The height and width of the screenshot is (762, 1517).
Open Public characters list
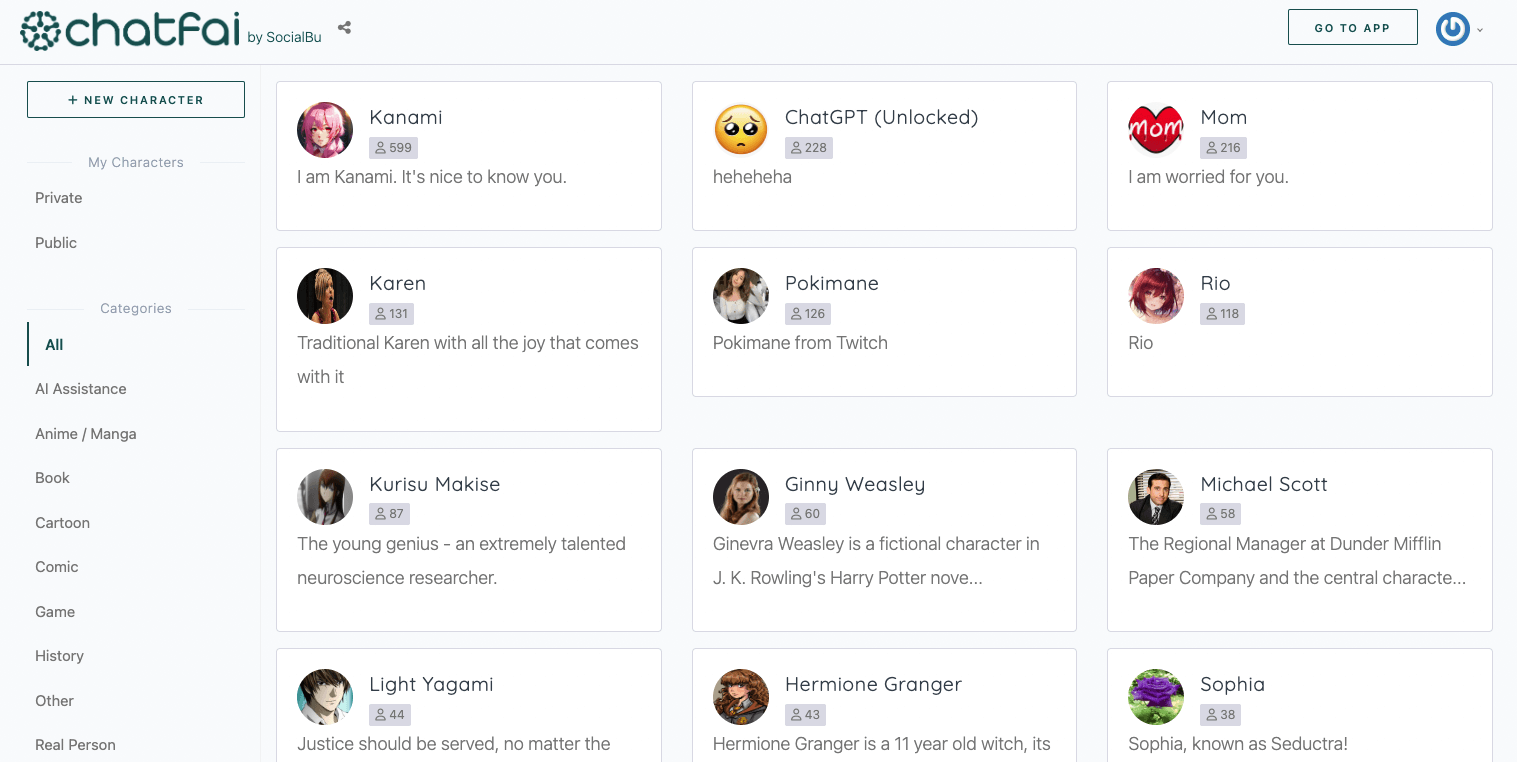(56, 243)
